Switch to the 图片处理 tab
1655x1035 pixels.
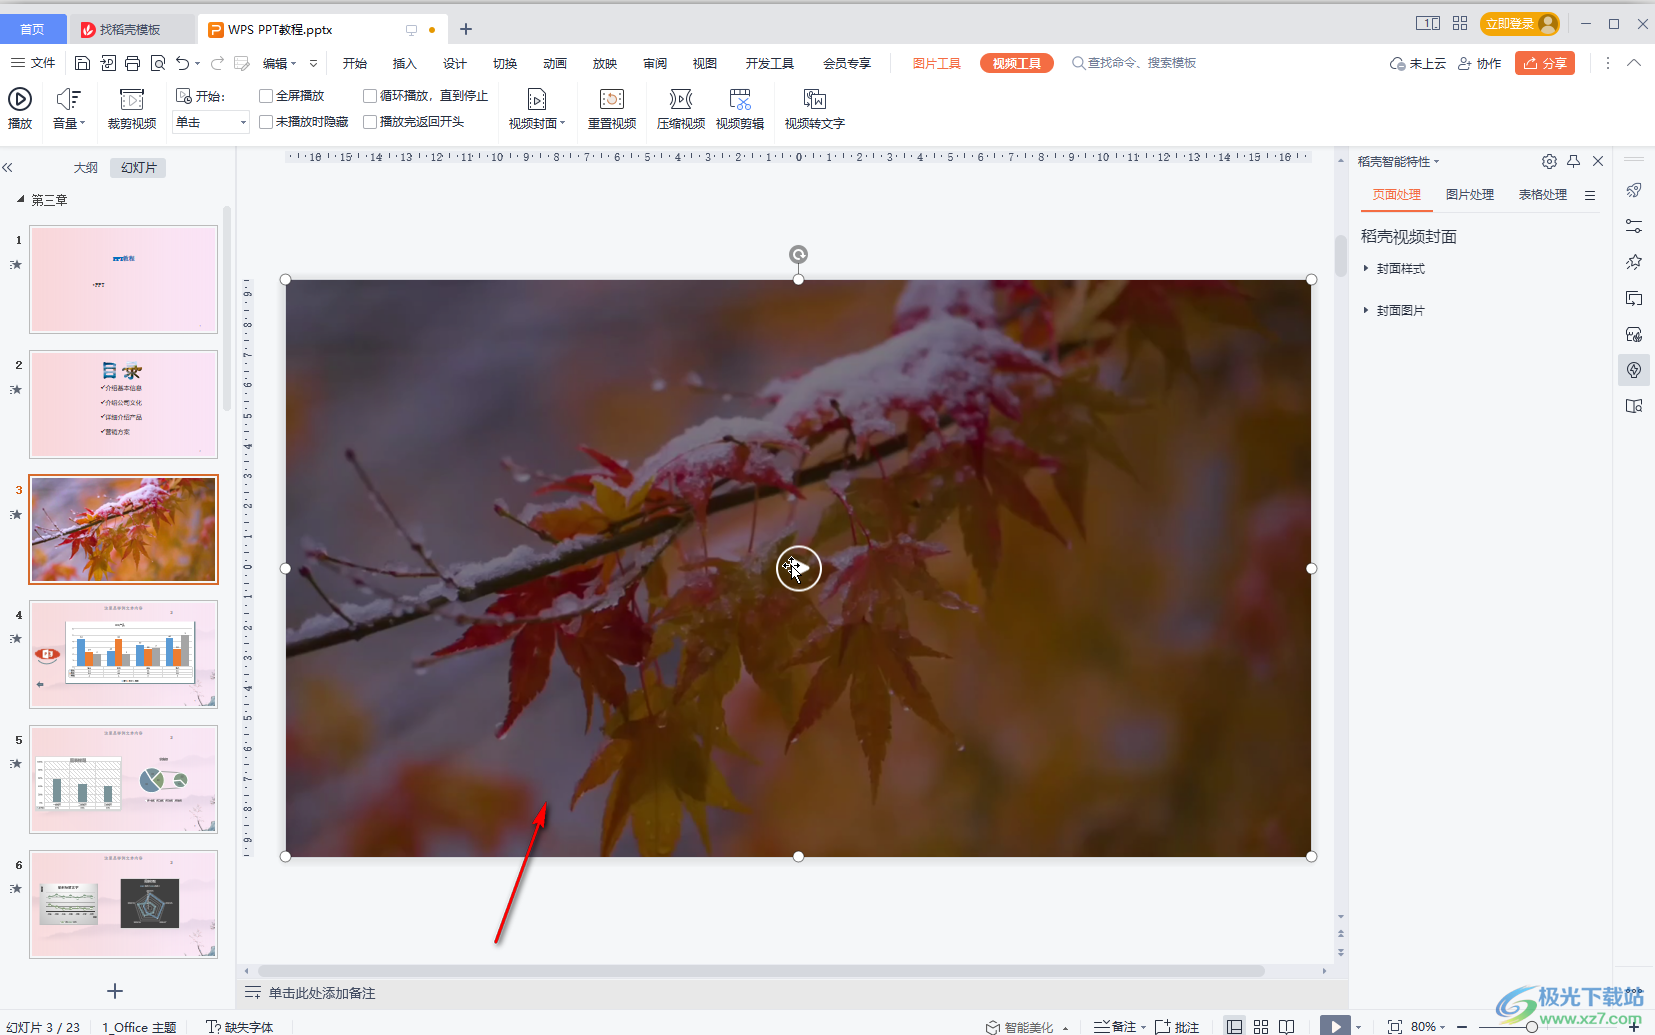[x=1470, y=194]
